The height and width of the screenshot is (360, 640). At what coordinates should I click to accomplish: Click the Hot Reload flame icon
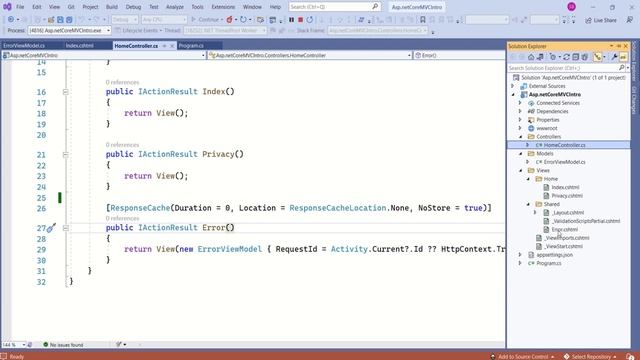point(229,20)
